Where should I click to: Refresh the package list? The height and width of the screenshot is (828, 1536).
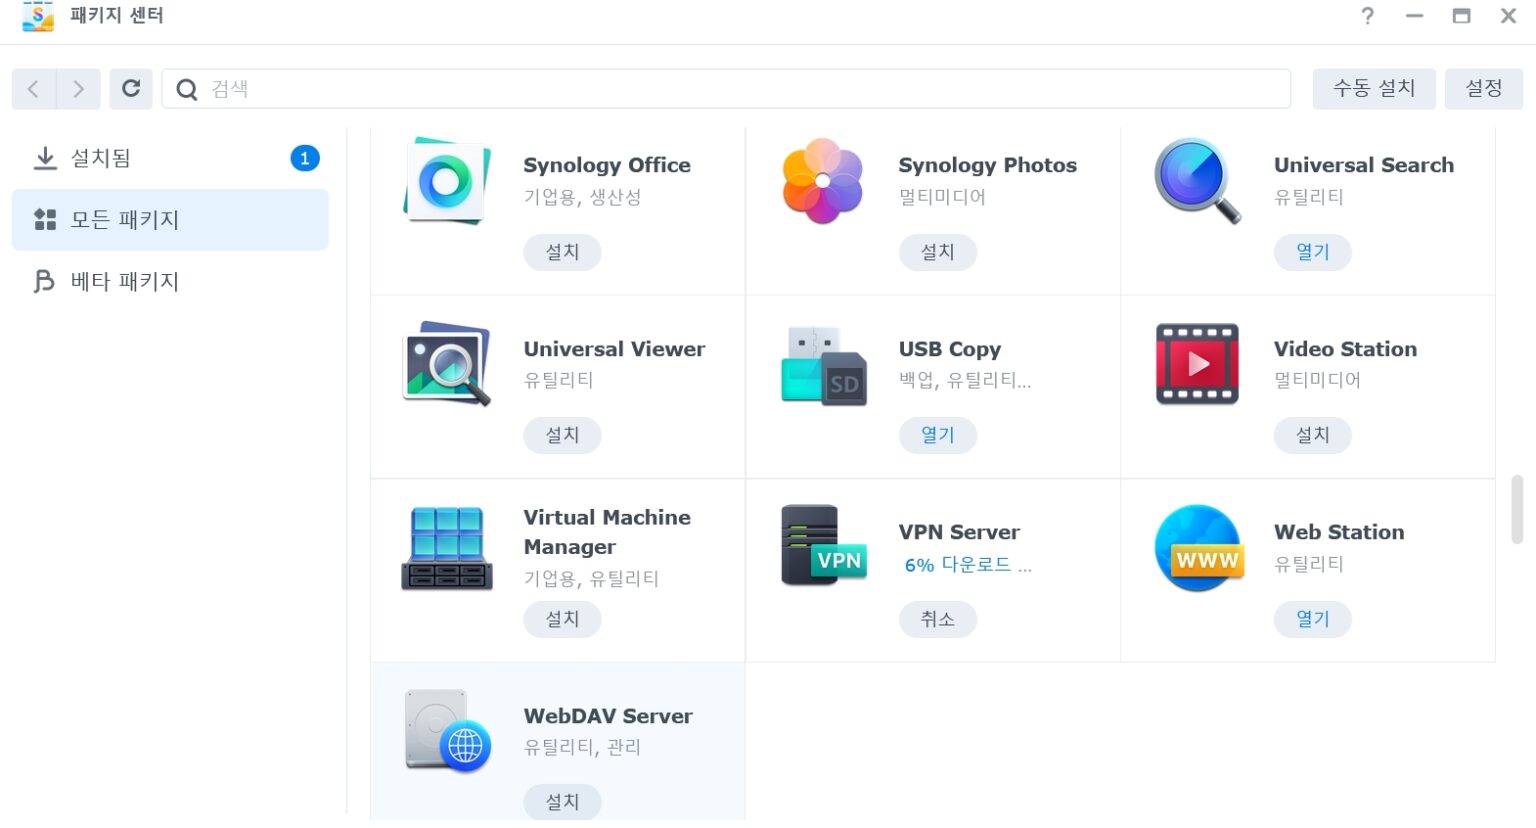131,89
